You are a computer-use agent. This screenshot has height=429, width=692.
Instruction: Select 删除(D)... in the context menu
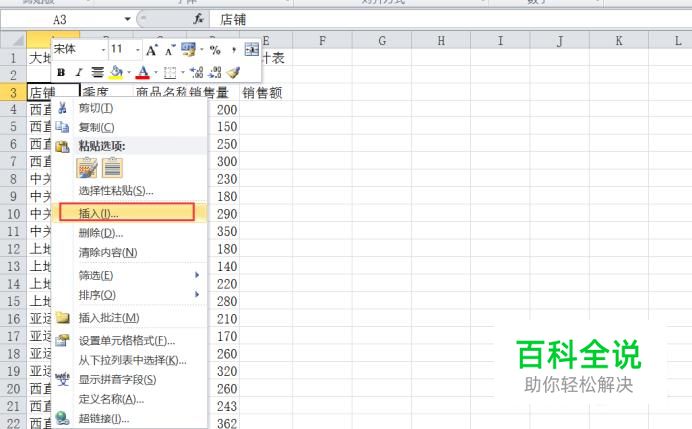pos(129,233)
